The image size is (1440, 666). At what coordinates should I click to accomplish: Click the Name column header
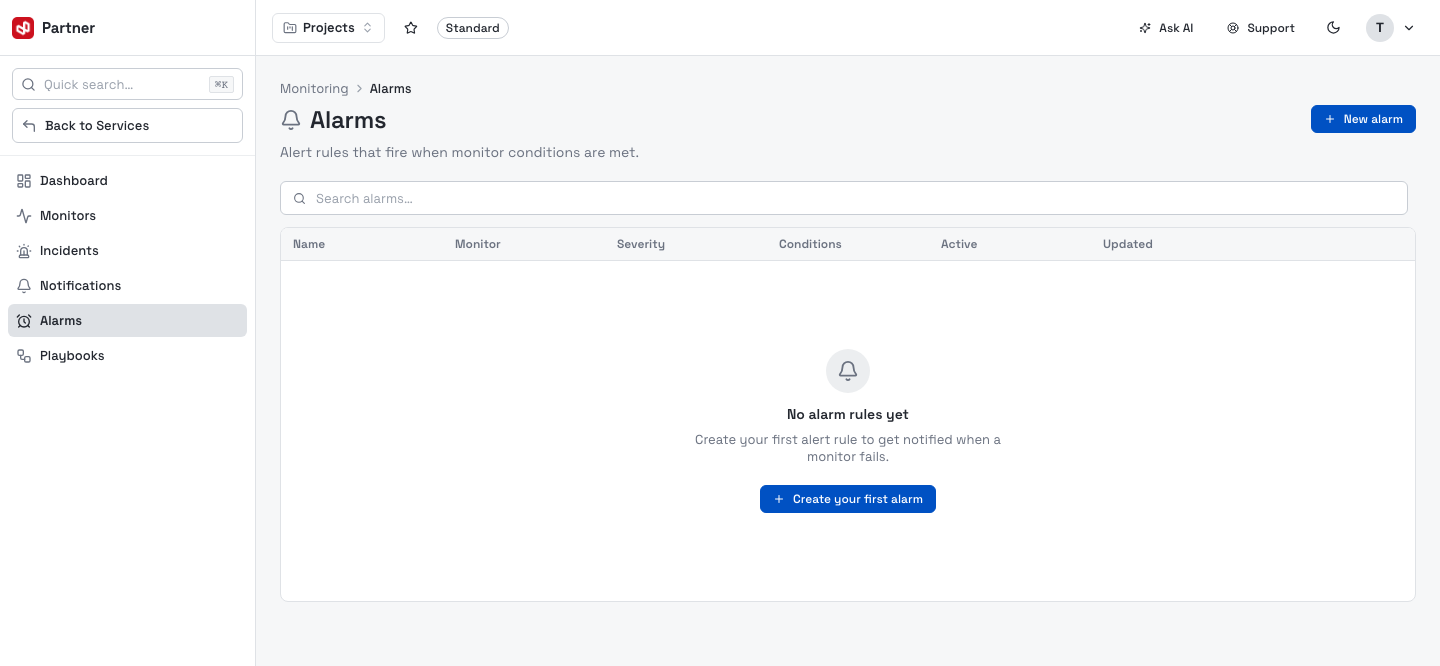[x=309, y=244]
